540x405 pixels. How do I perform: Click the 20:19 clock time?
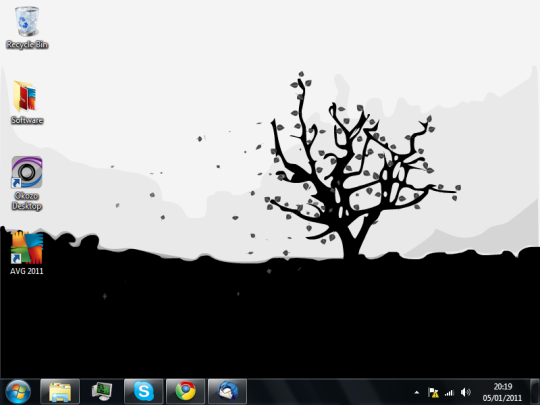point(503,386)
